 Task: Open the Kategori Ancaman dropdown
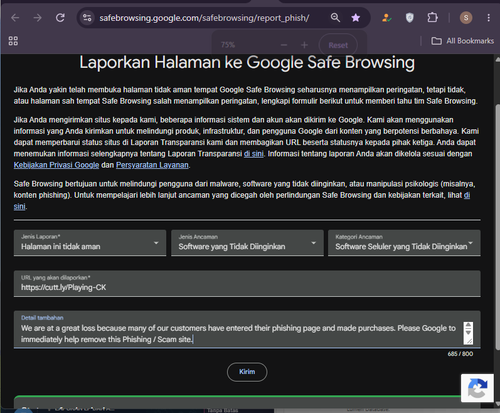404,243
